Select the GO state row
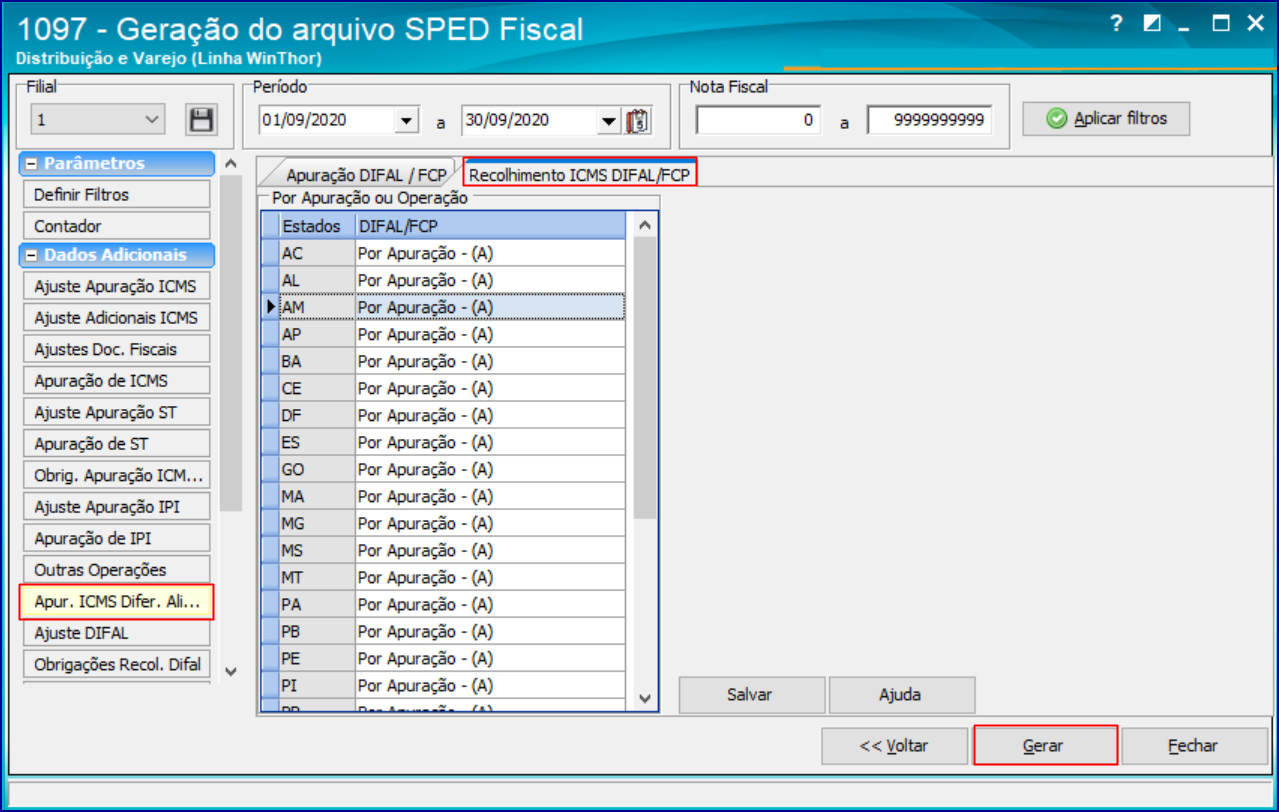 443,469
